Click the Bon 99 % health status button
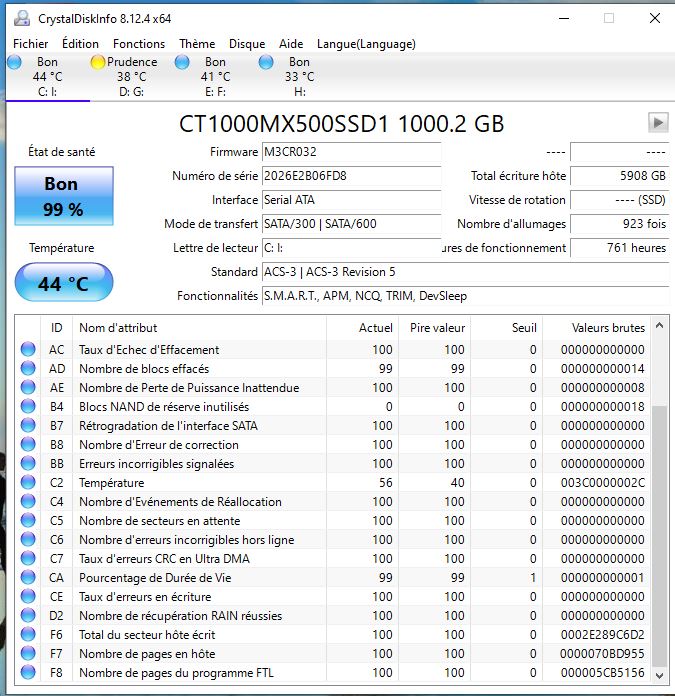The height and width of the screenshot is (696, 675). [64, 196]
